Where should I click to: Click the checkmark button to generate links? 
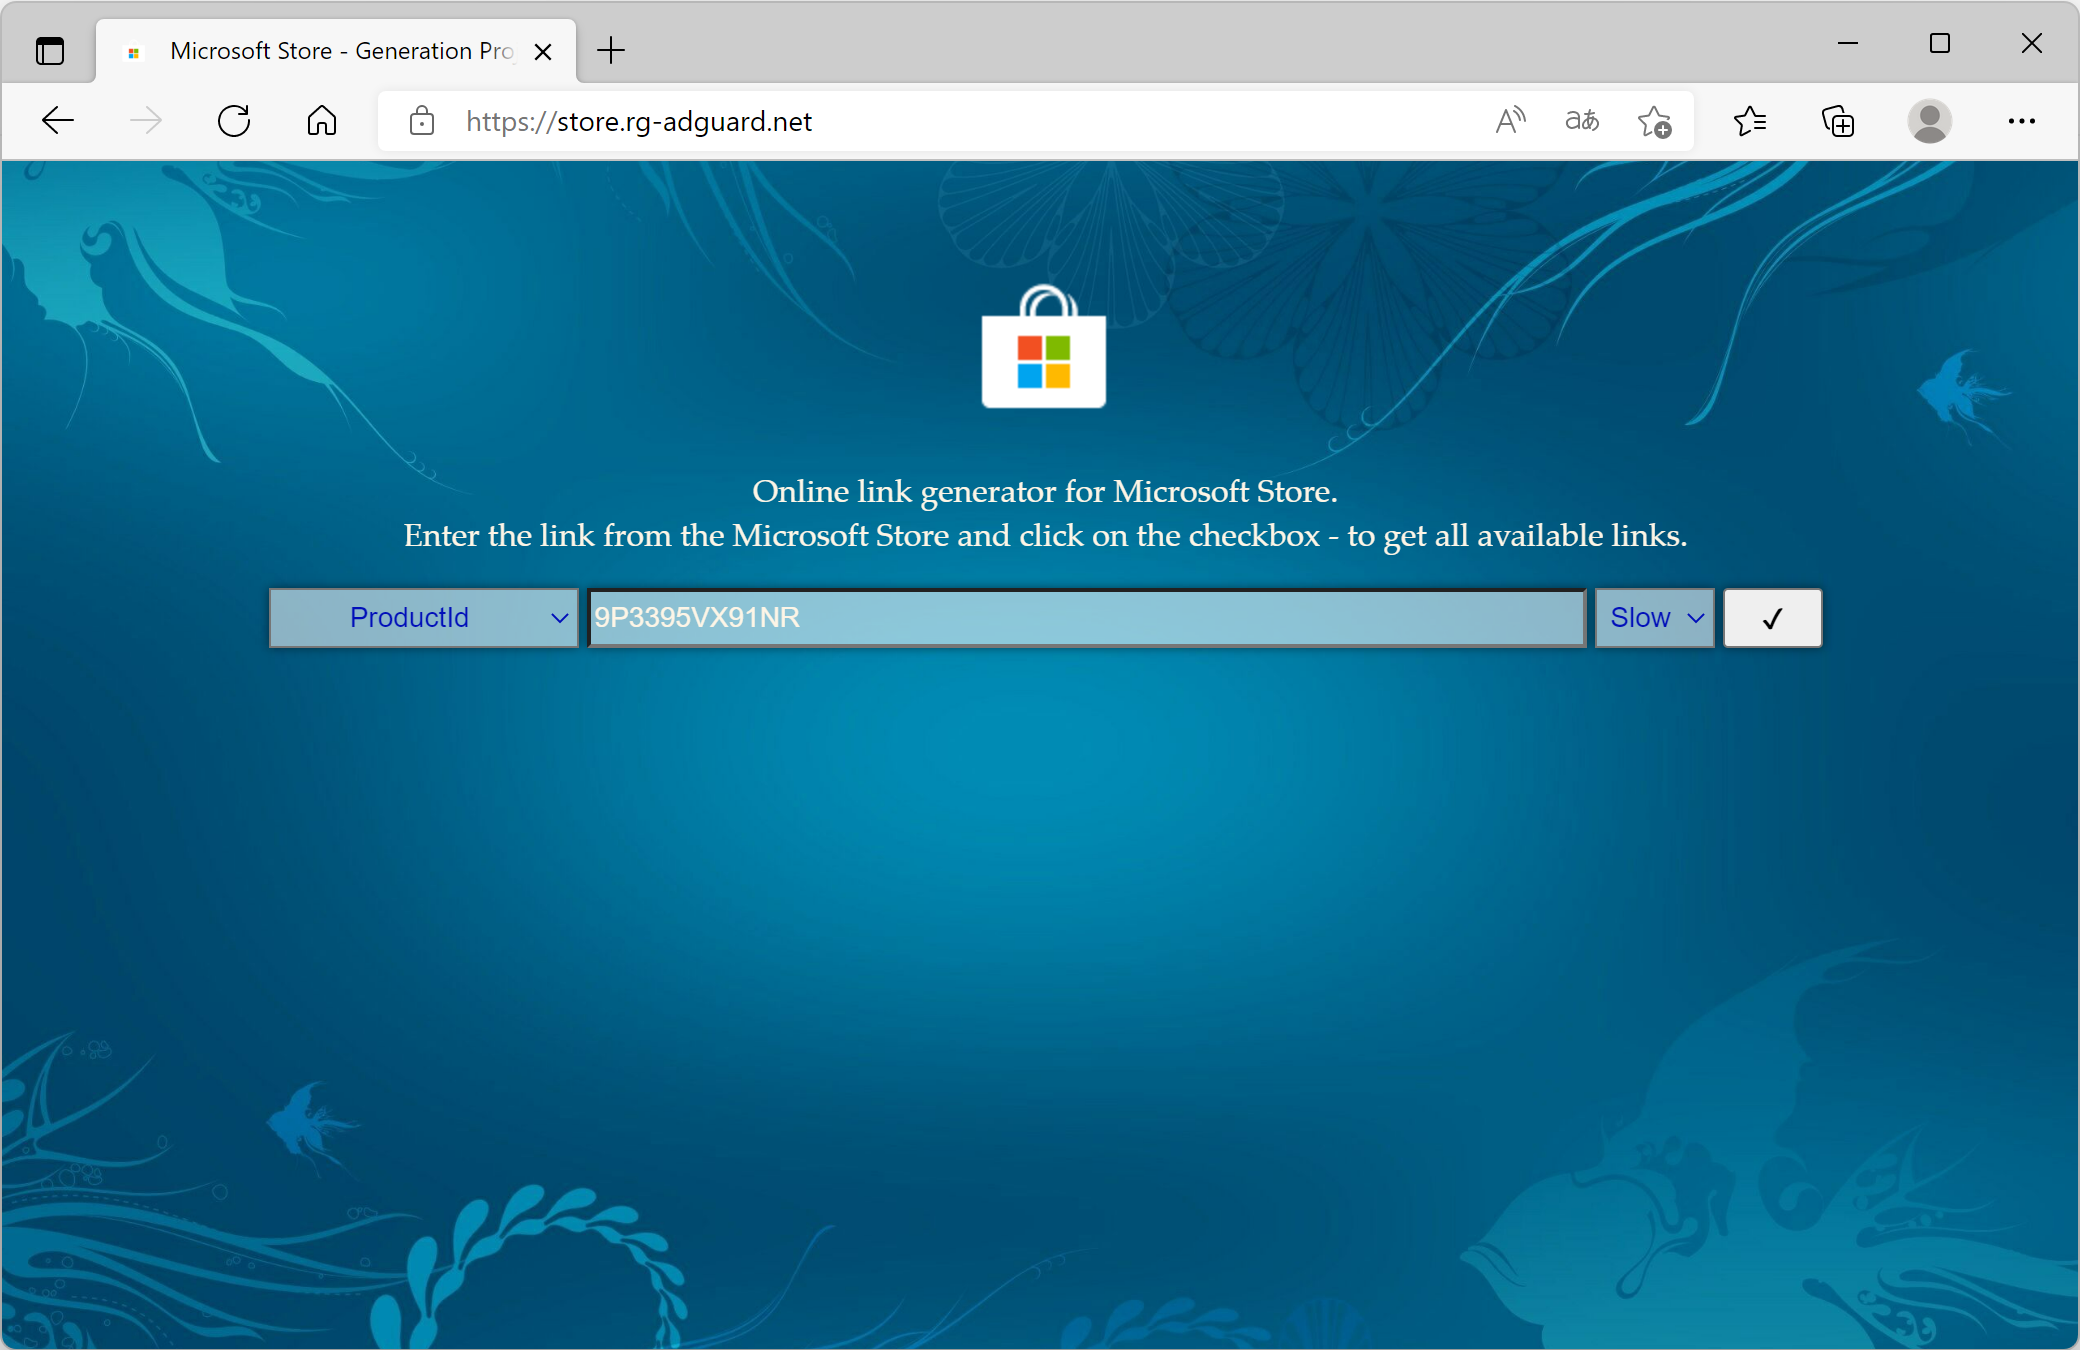point(1772,618)
